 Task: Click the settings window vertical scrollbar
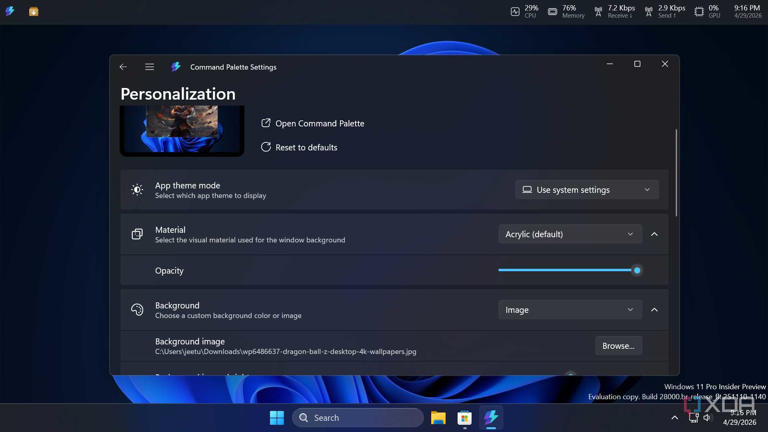[x=676, y=172]
